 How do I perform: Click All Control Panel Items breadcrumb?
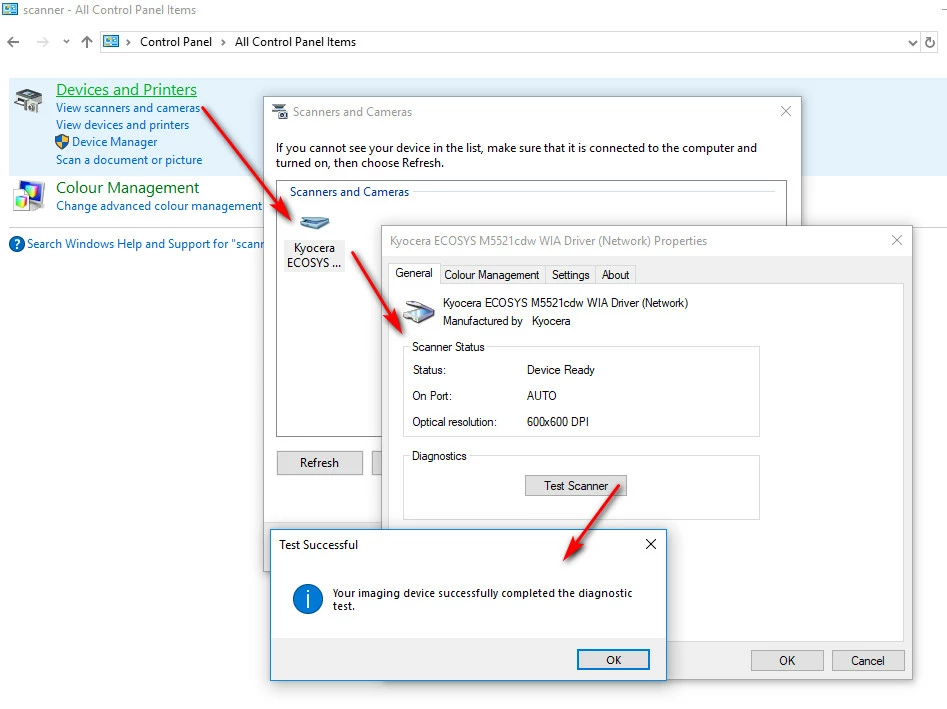[x=295, y=42]
